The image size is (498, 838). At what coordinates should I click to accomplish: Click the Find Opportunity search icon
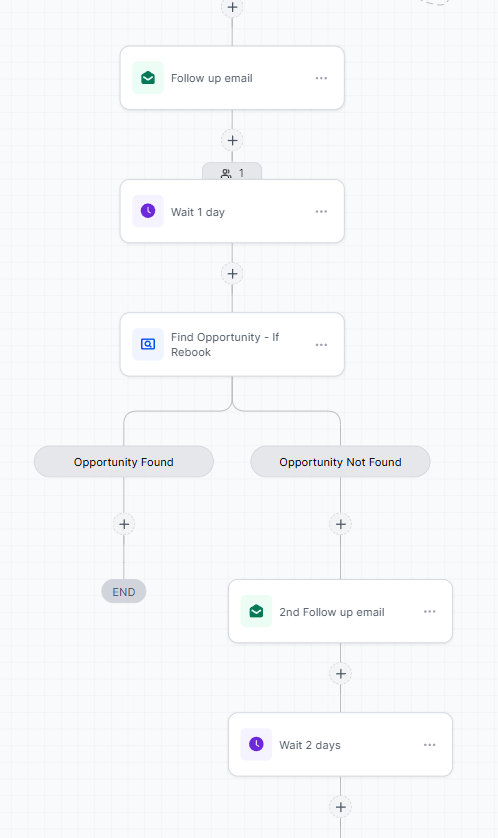pyautogui.click(x=148, y=345)
